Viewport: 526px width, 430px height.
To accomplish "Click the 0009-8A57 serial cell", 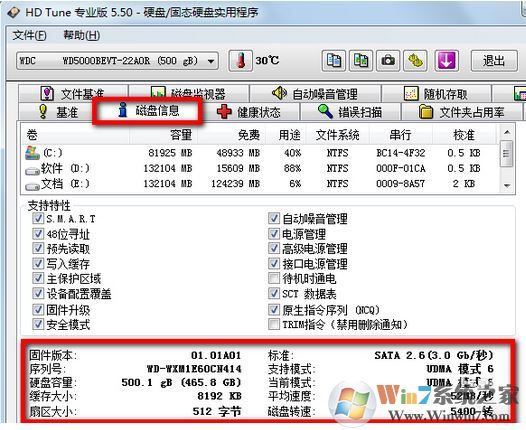I will click(x=401, y=183).
